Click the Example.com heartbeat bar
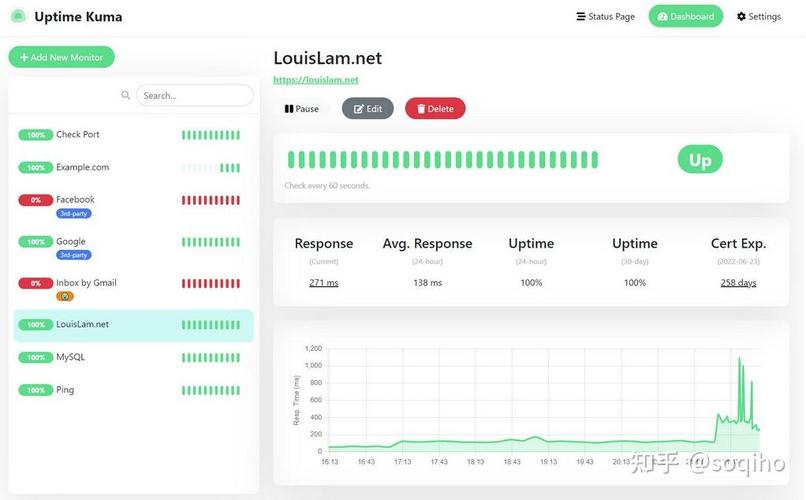 (x=211, y=168)
